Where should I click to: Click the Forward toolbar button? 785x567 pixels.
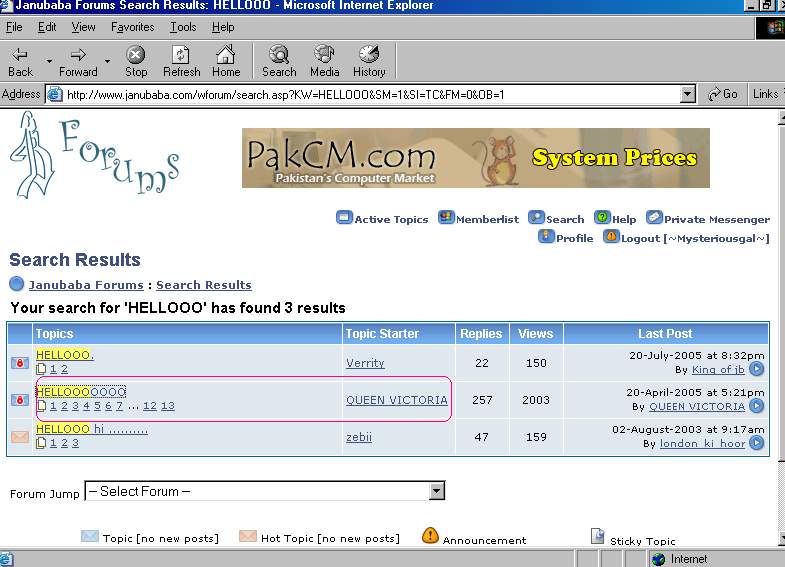point(78,62)
